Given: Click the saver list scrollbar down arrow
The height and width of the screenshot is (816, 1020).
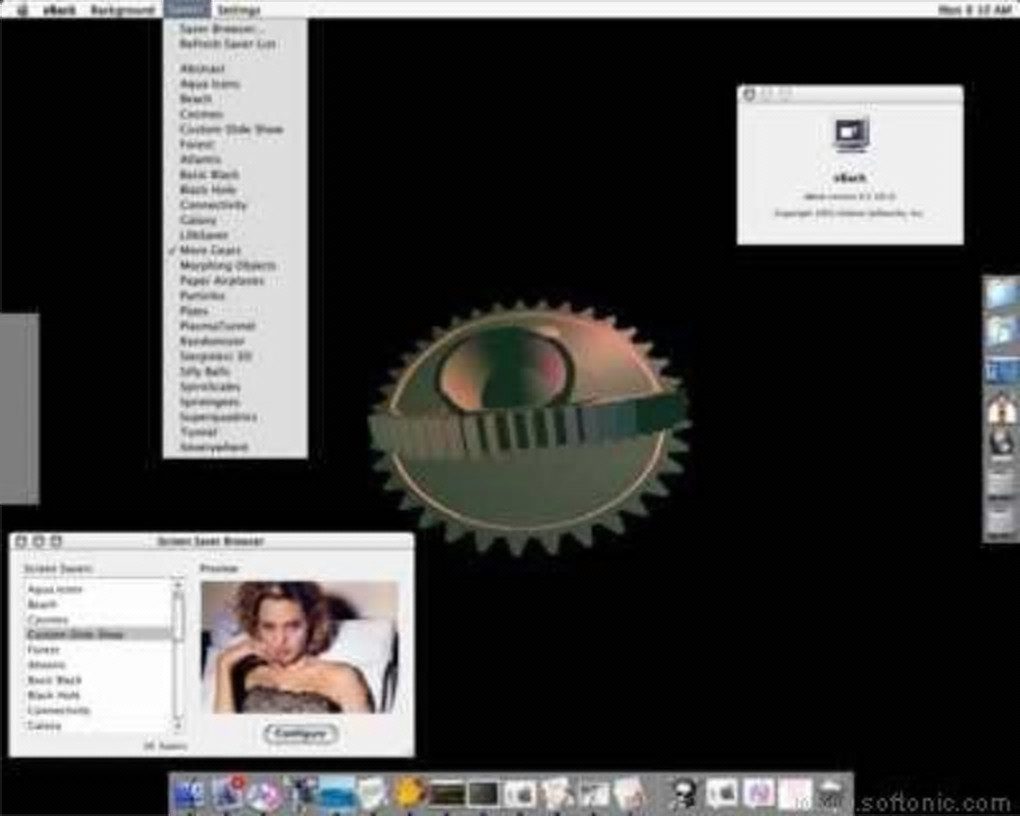Looking at the screenshot, I should coord(177,722).
